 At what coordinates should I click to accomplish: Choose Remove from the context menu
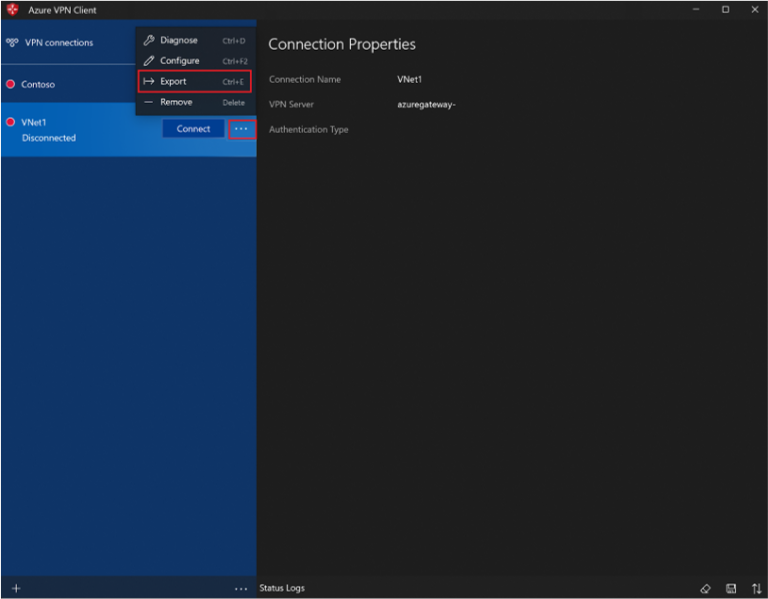(194, 102)
